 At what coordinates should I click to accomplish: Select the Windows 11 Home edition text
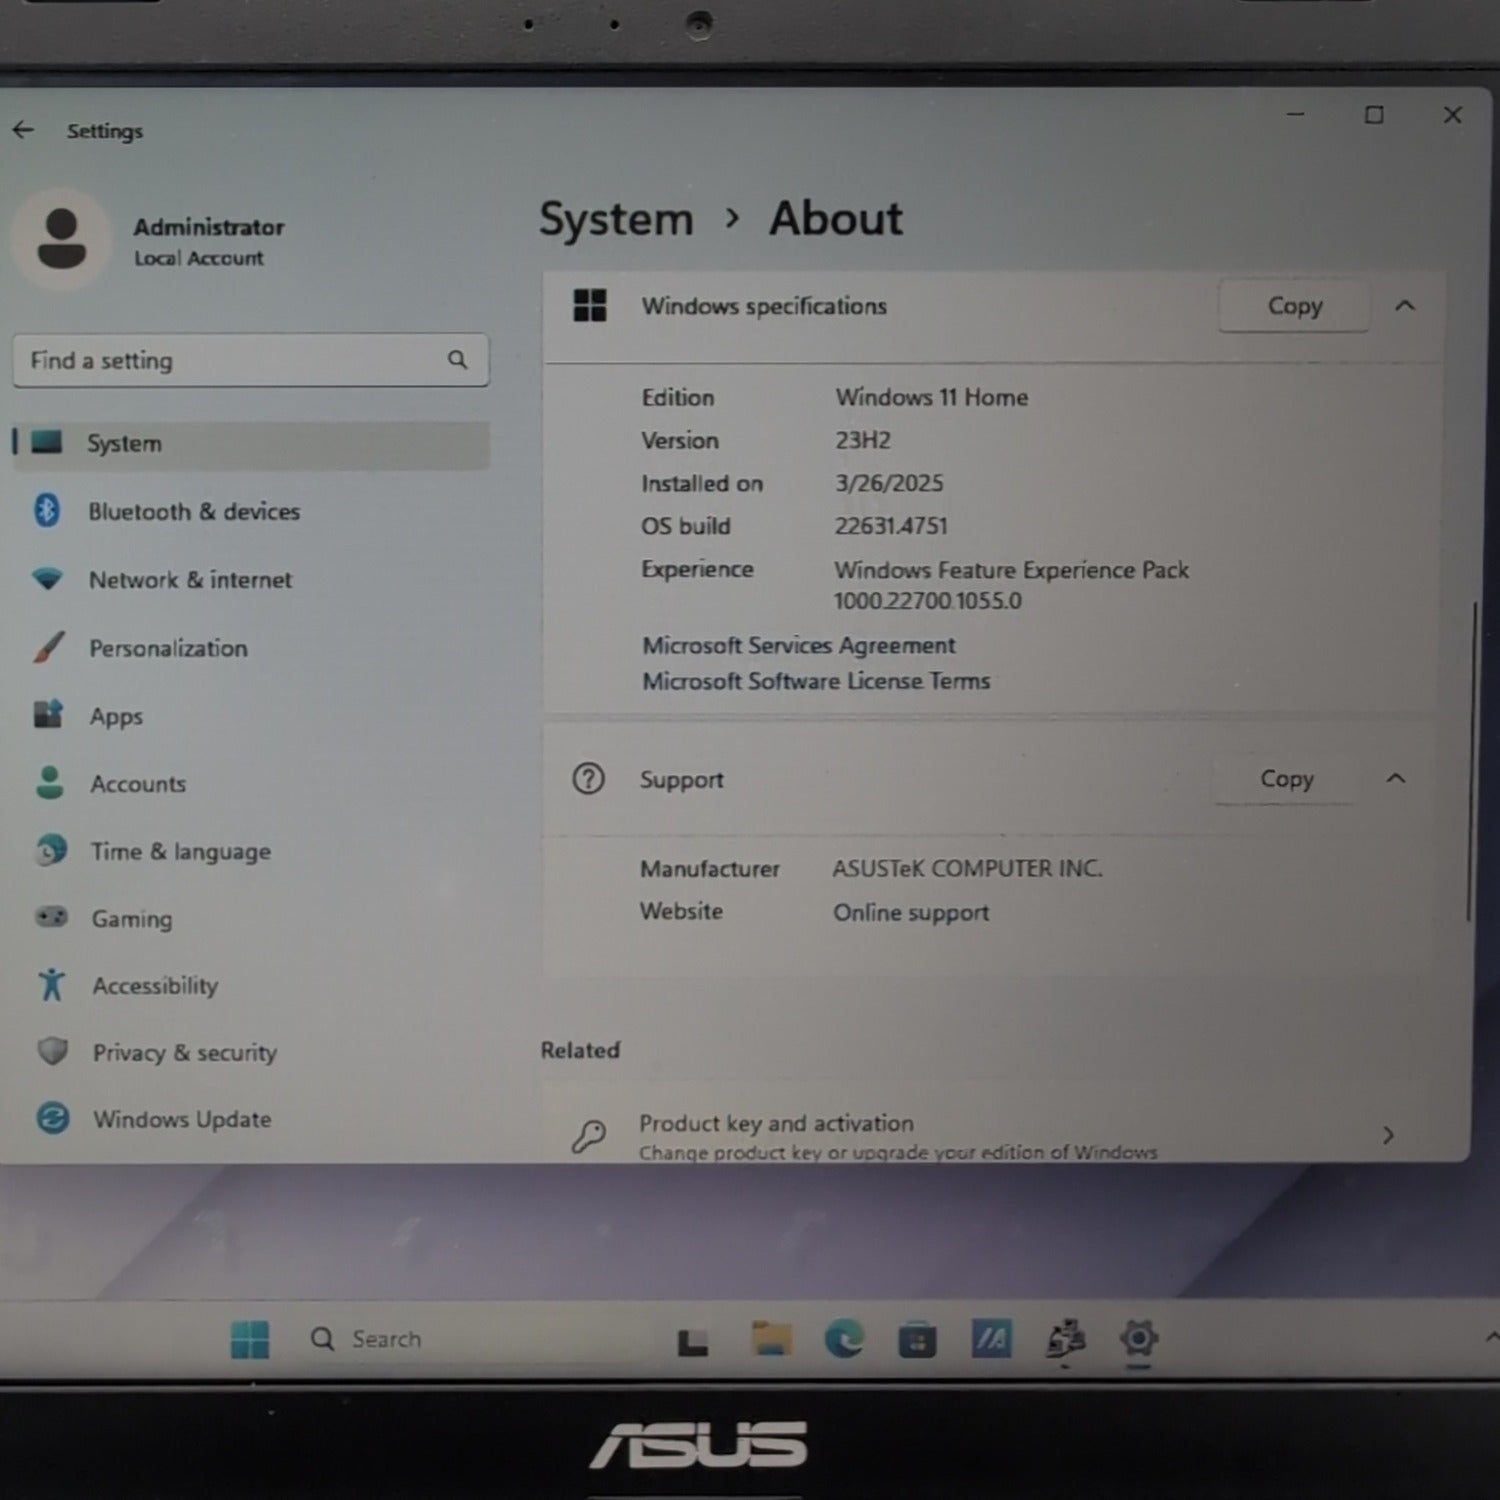(931, 397)
